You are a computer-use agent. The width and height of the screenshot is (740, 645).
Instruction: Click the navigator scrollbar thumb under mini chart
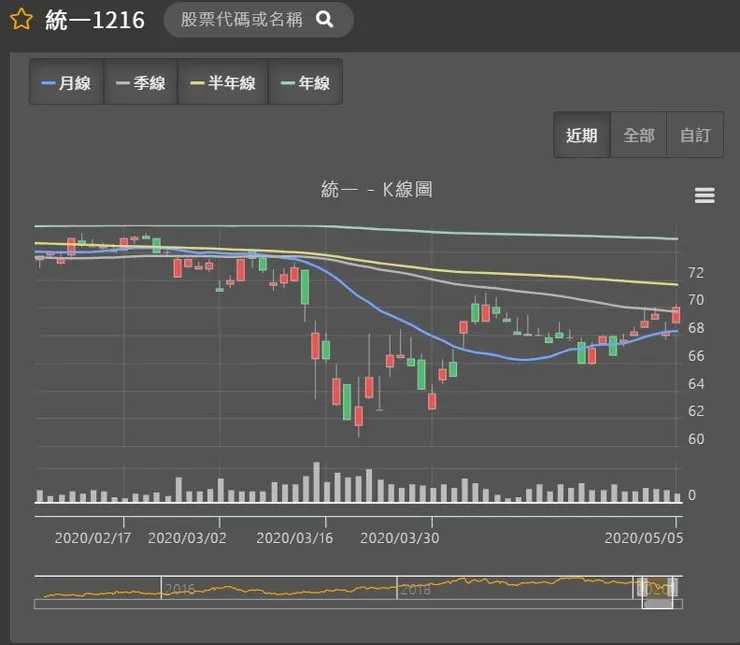[x=658, y=604]
